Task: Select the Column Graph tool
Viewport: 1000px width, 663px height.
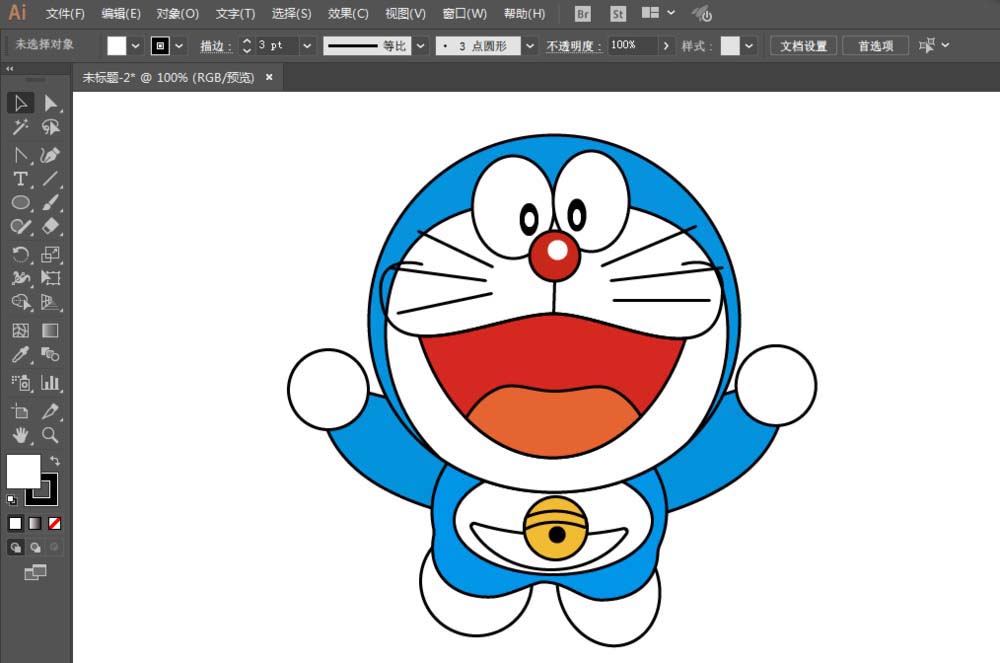Action: tap(50, 382)
